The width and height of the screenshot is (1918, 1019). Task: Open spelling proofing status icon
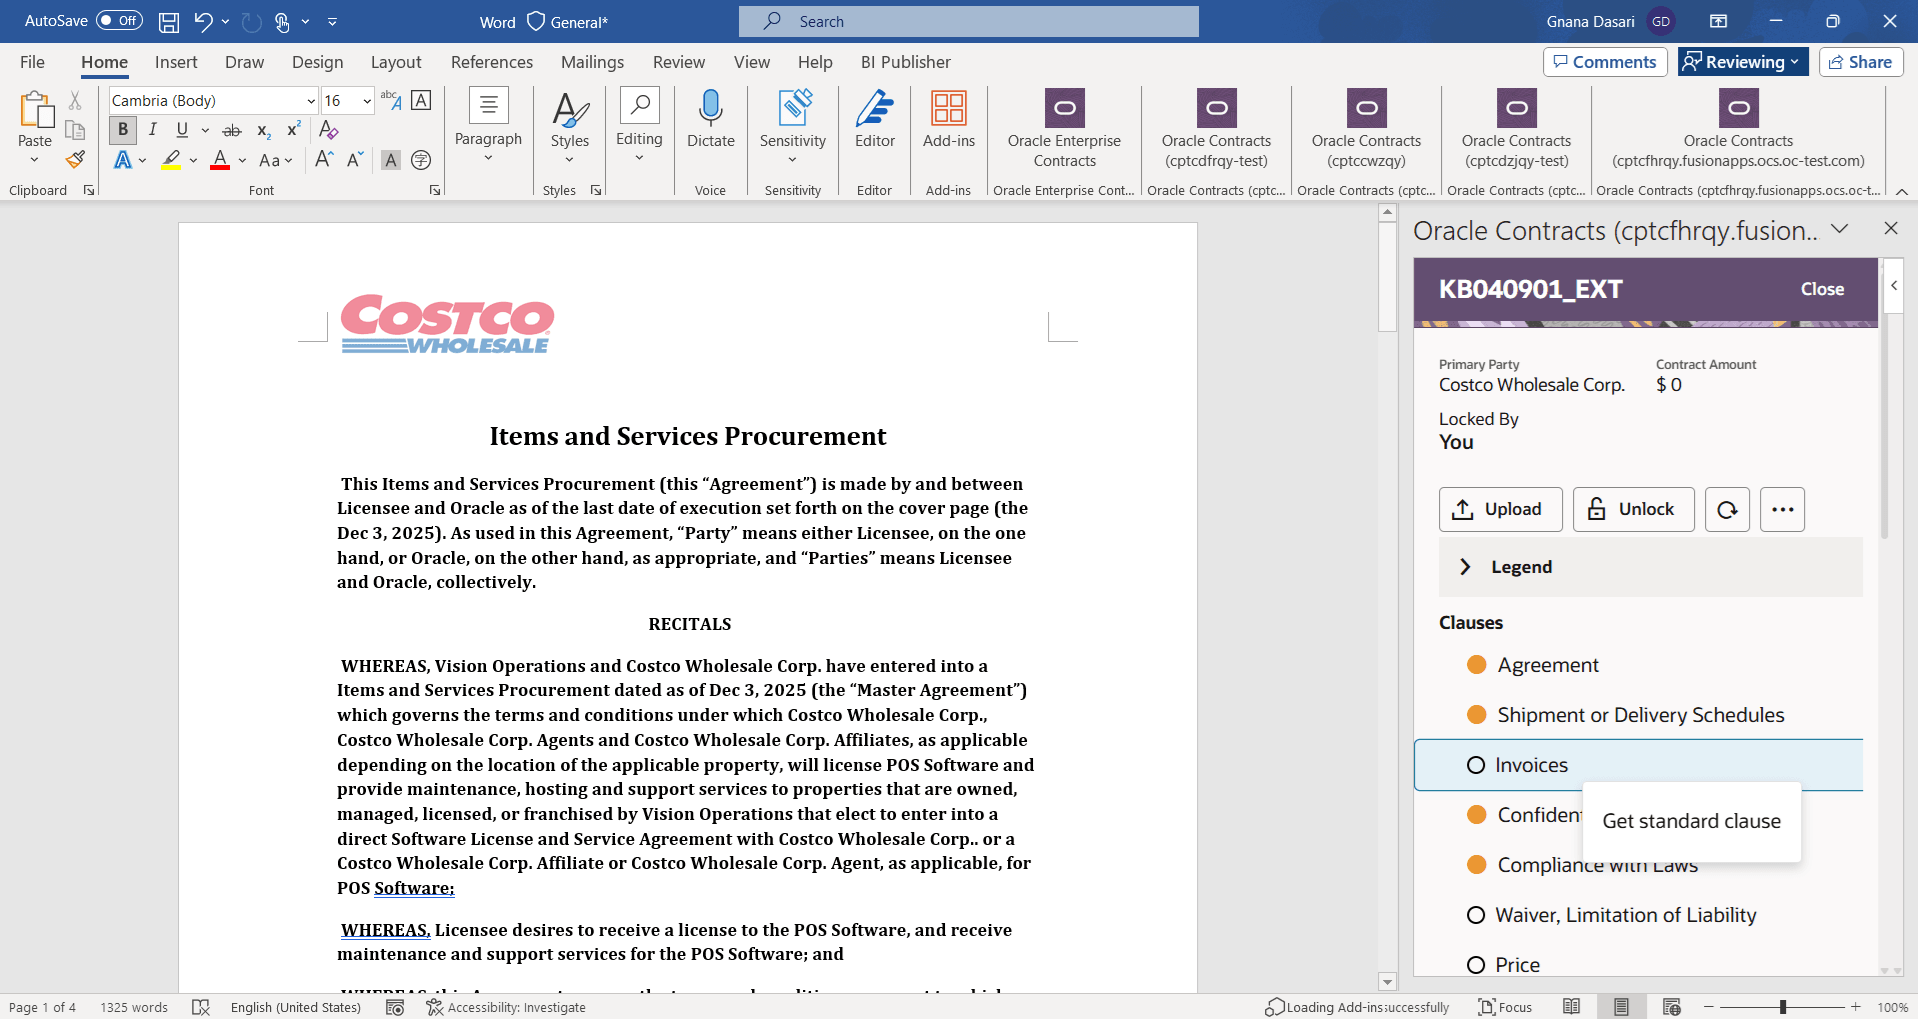(201, 1007)
